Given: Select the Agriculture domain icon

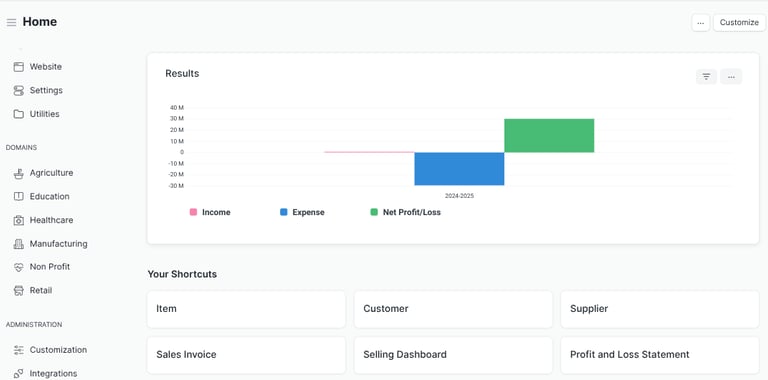Looking at the screenshot, I should [x=19, y=173].
